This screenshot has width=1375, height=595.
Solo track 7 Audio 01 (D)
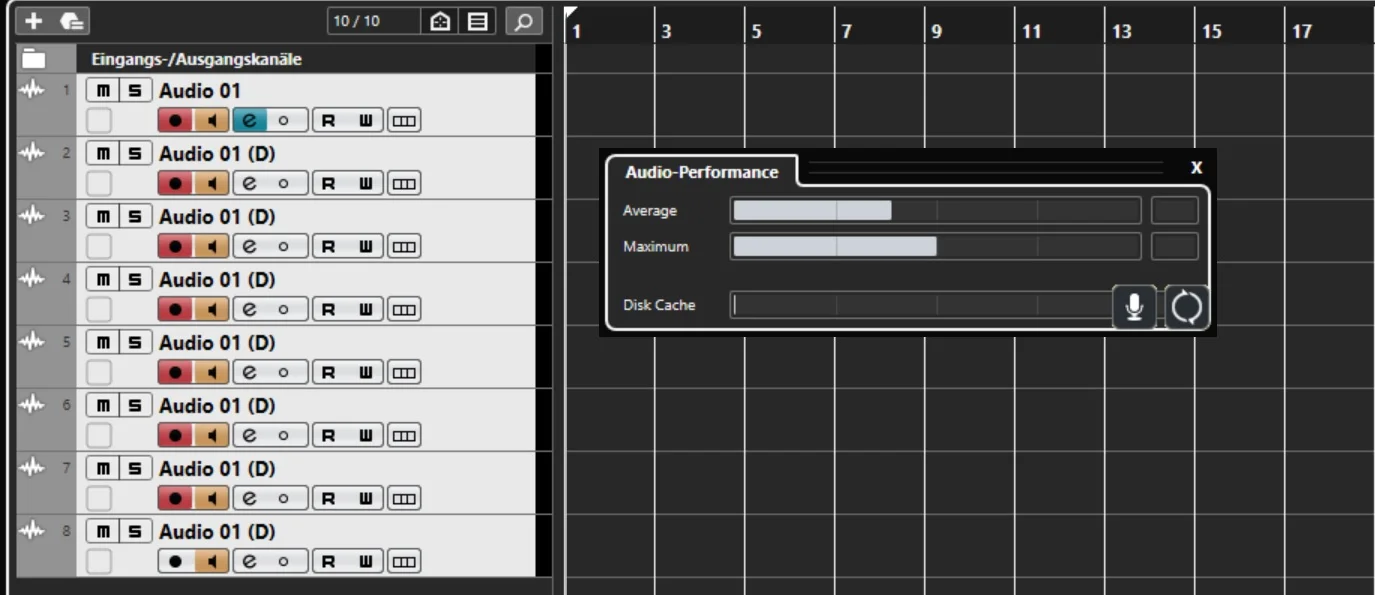click(136, 468)
